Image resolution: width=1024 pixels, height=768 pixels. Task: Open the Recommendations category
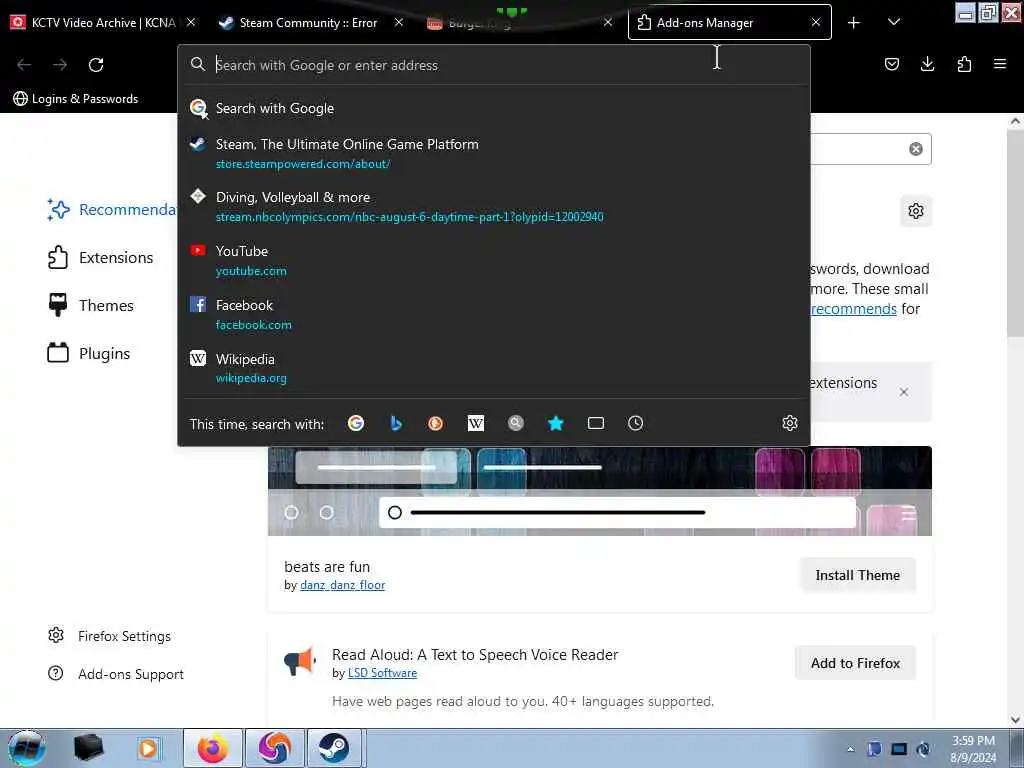coord(112,210)
